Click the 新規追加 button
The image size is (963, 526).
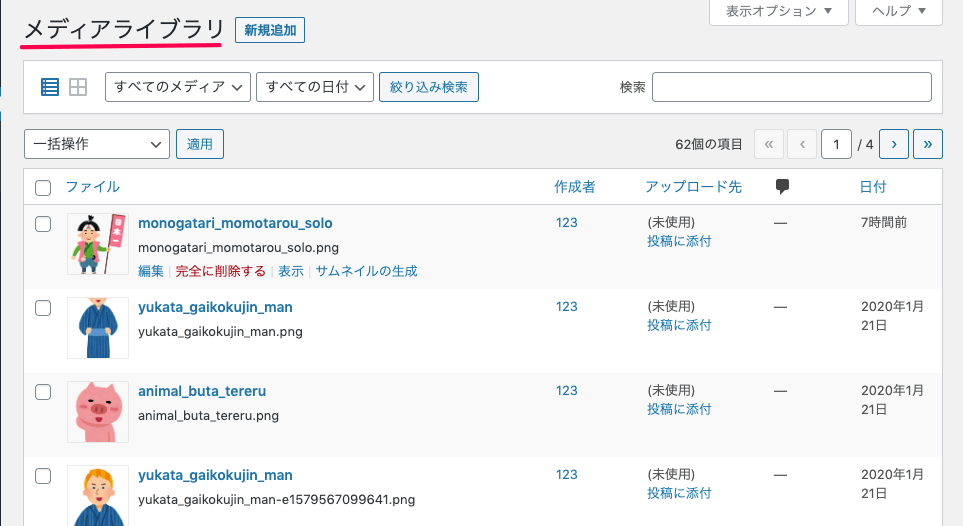[x=270, y=30]
